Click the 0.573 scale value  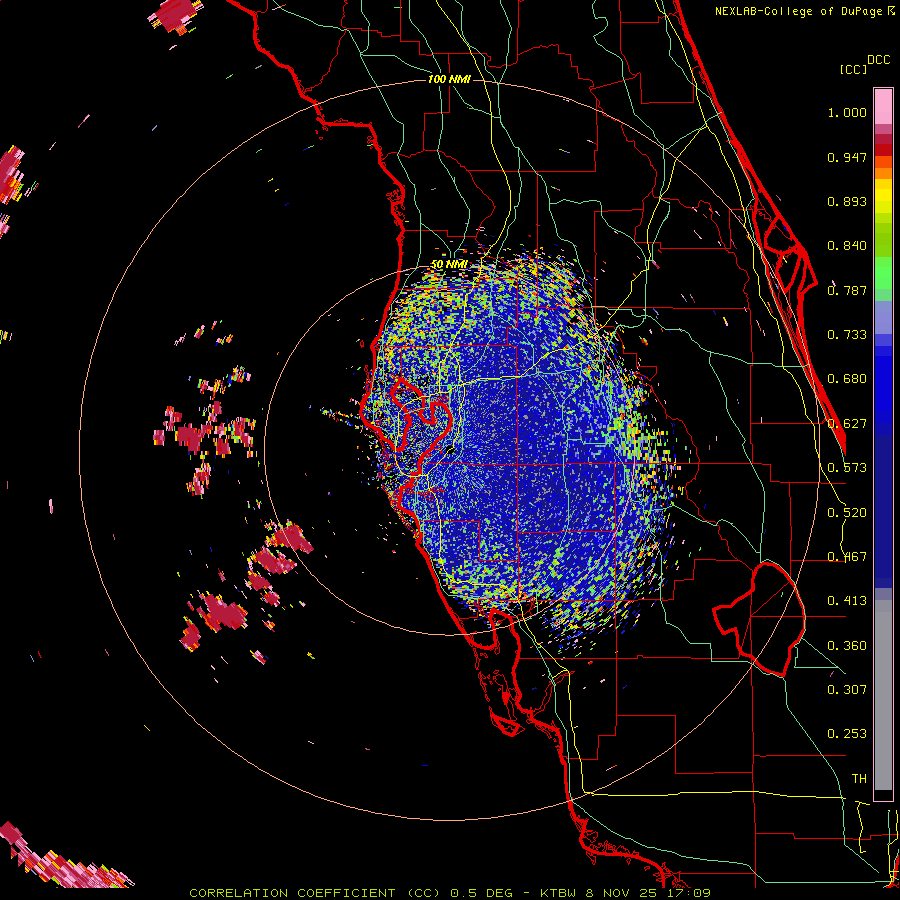847,467
